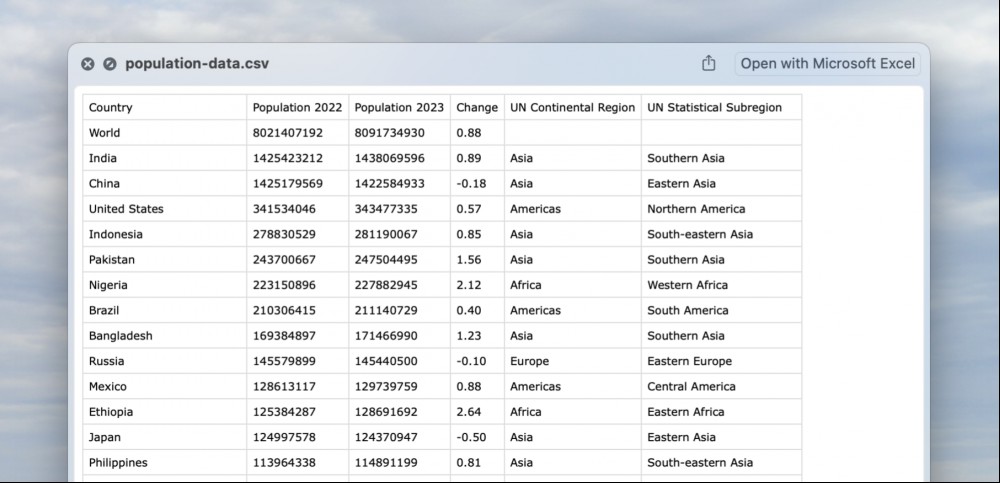Screen dimensions: 1000x483
Task: Click the value 243700667
Action: (x=284, y=260)
